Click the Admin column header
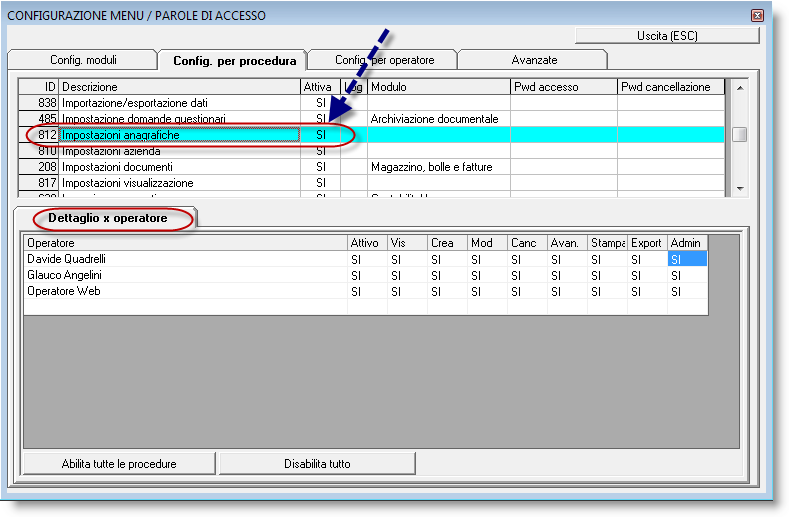Viewport: 789px width, 517px height. [687, 243]
